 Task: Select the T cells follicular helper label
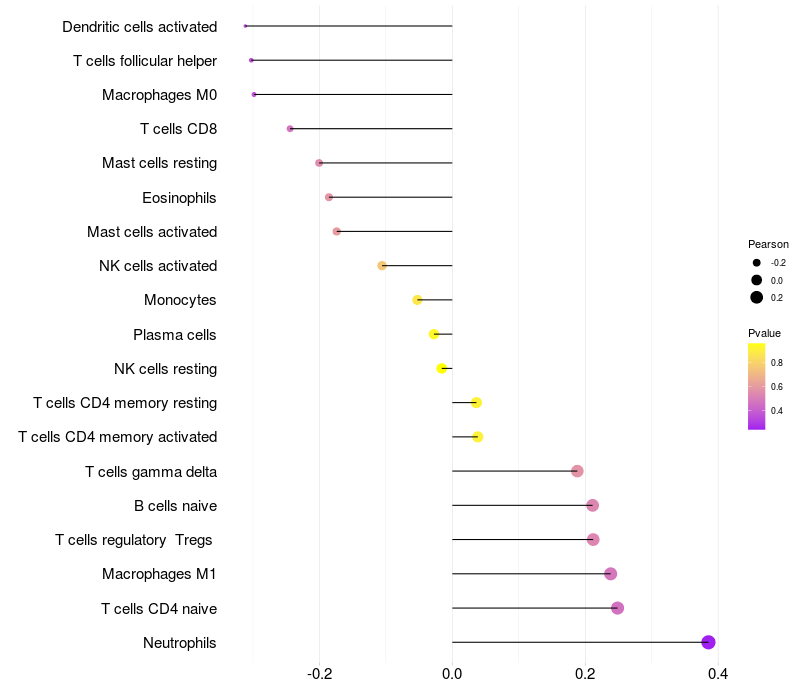(x=145, y=61)
